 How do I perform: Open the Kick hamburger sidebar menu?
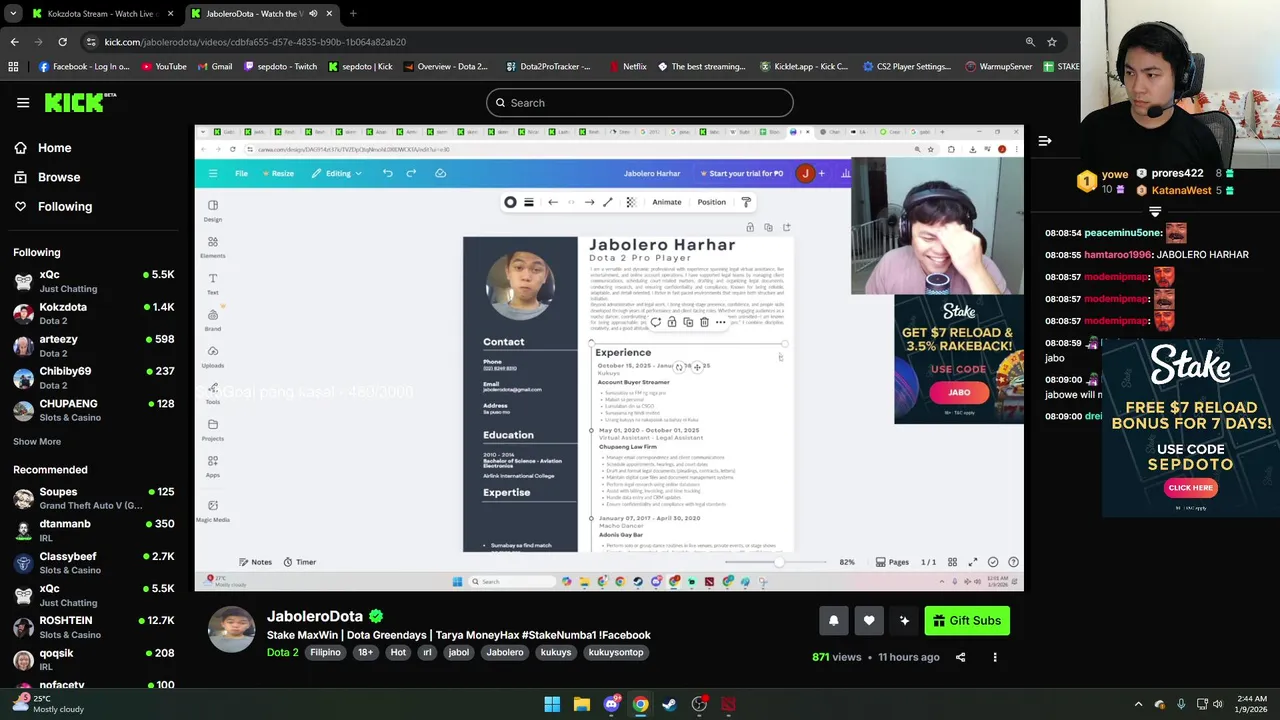[23, 103]
